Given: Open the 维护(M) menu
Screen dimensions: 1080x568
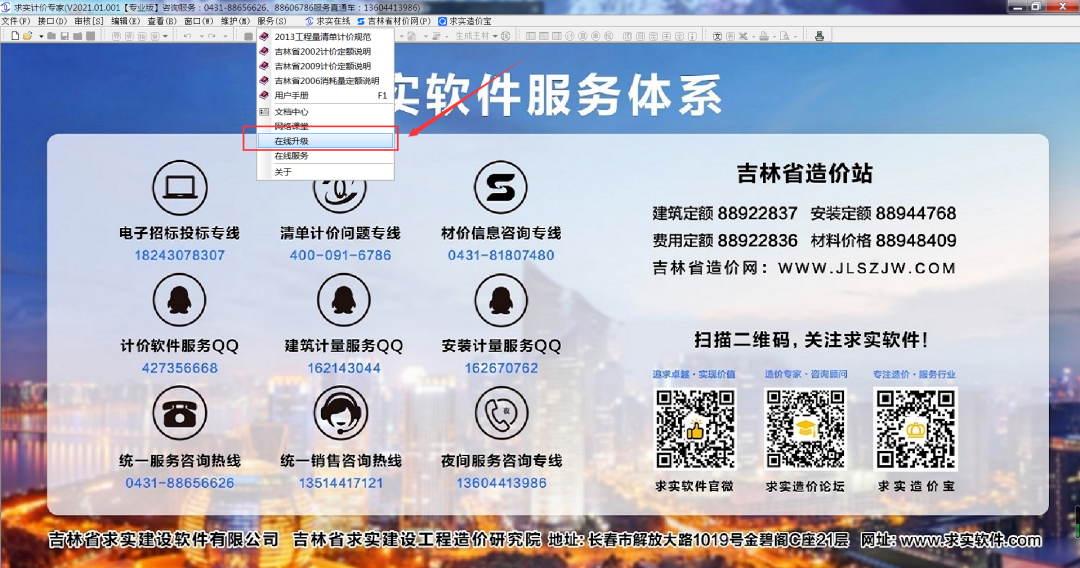Looking at the screenshot, I should 236,21.
